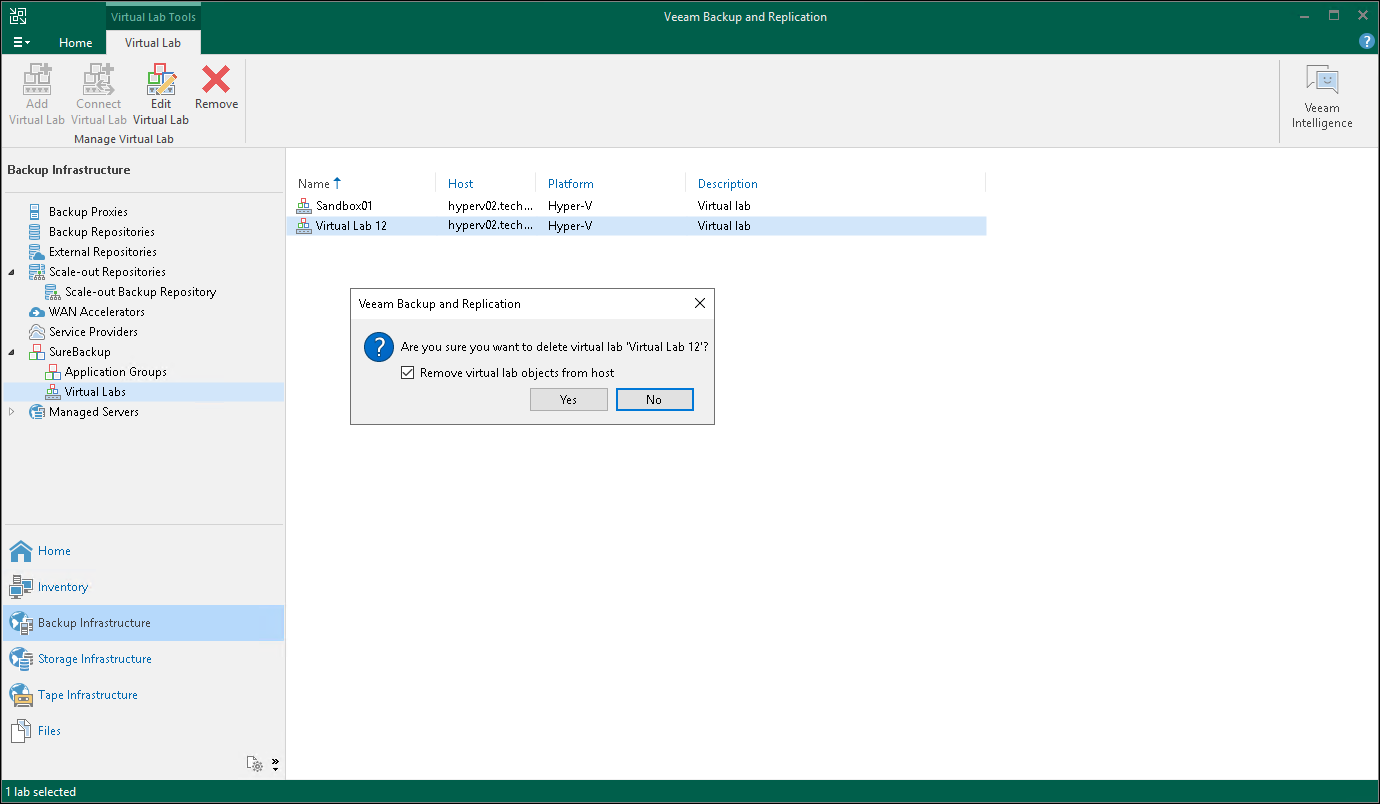Image resolution: width=1380 pixels, height=804 pixels.
Task: Select the Virtual Lab 12 name text
Action: click(351, 226)
